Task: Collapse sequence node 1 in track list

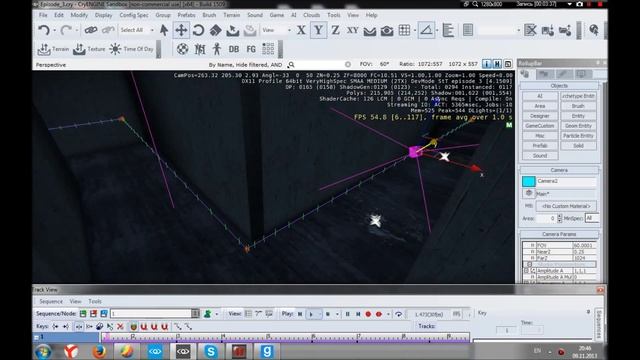Action: [36, 337]
